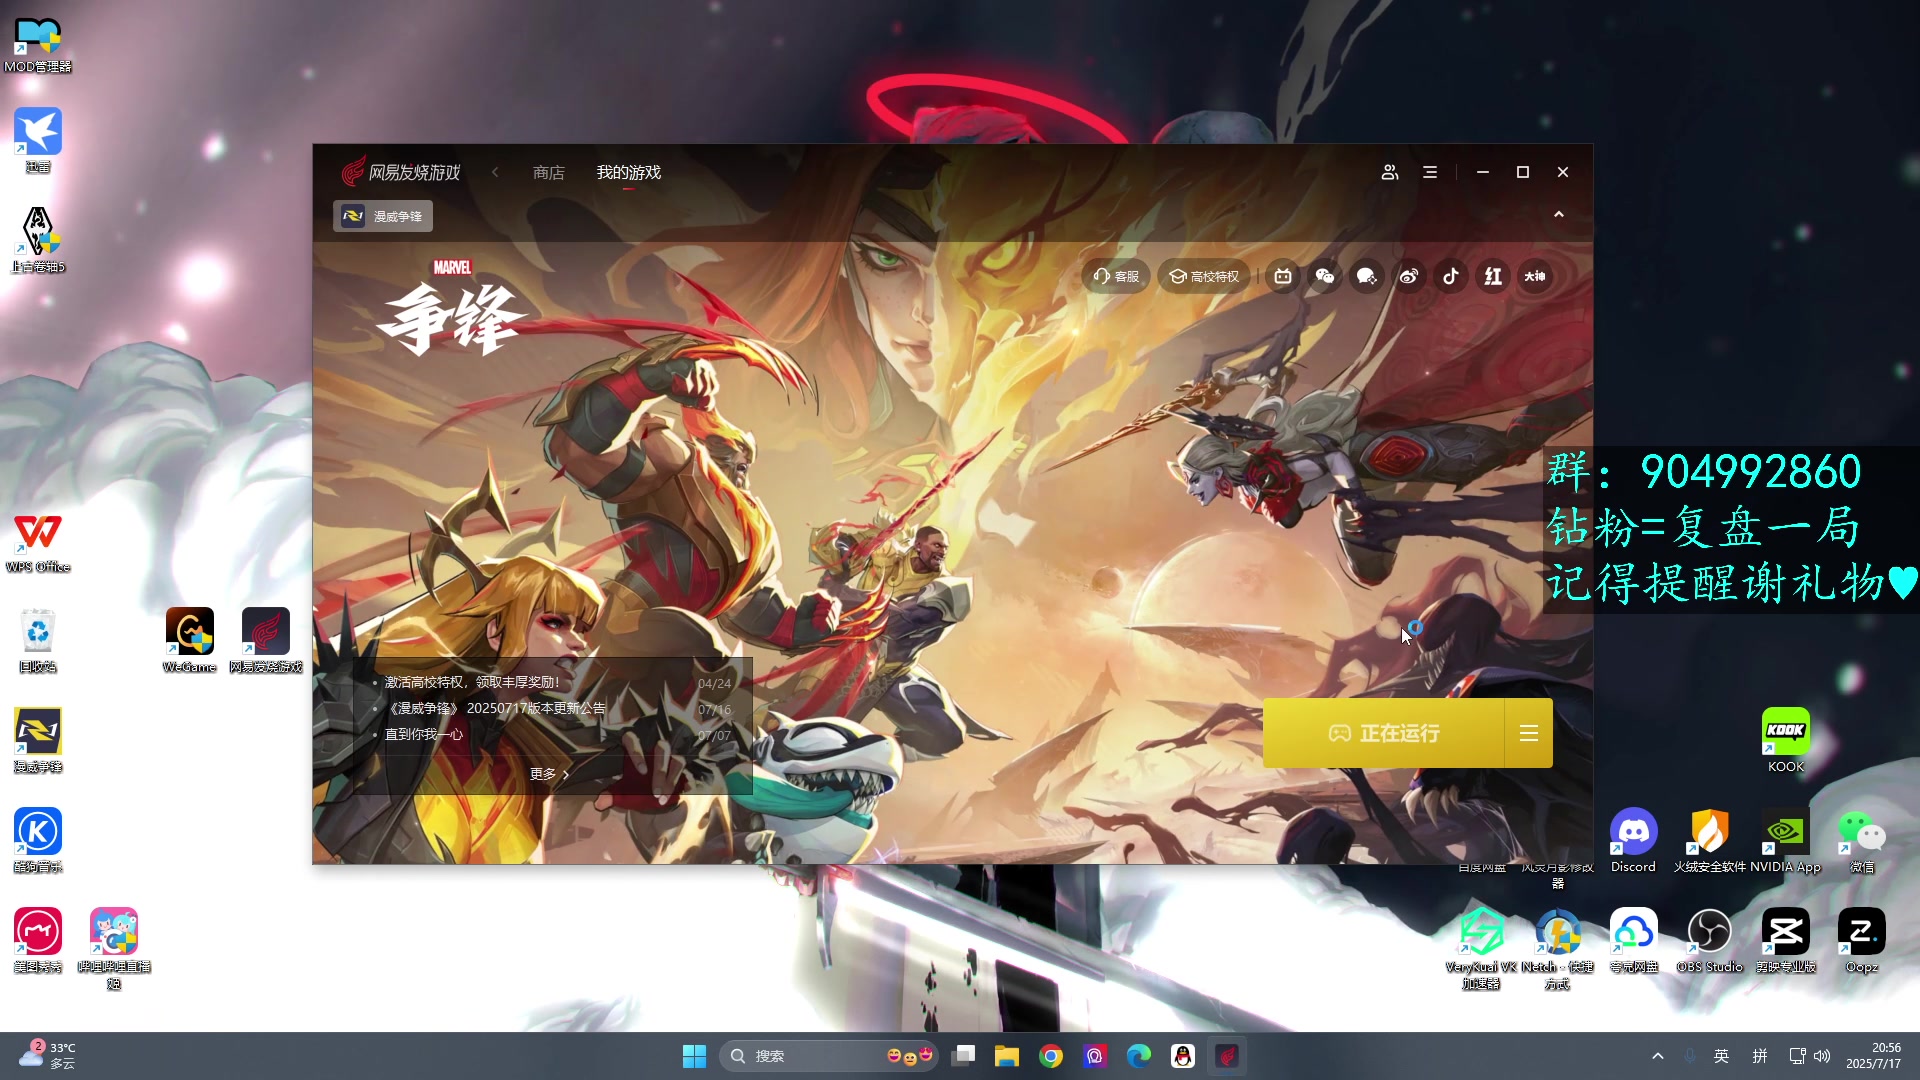Open the Xiaohongshu red icon
The width and height of the screenshot is (1920, 1080).
[1493, 276]
